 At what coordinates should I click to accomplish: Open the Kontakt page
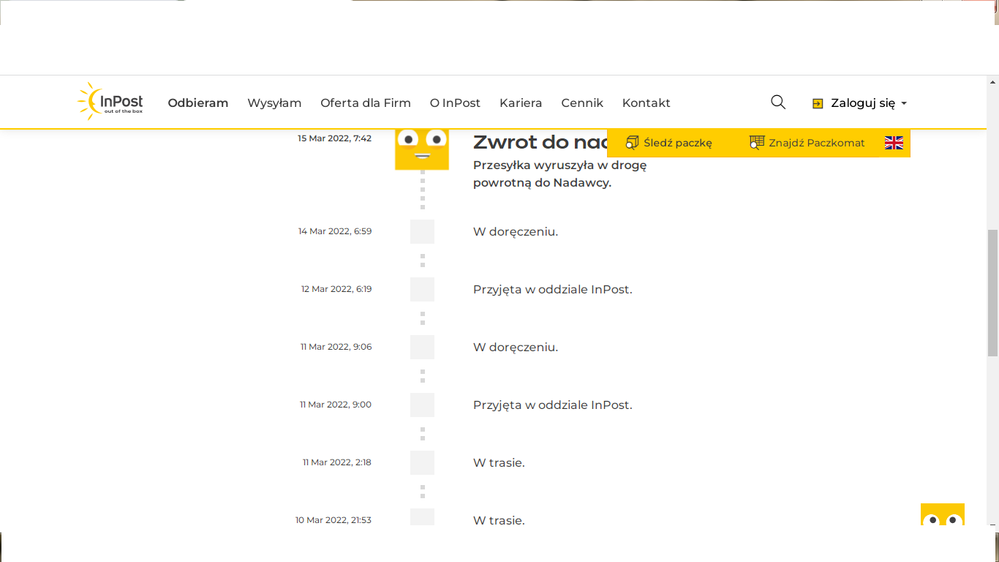click(x=646, y=103)
